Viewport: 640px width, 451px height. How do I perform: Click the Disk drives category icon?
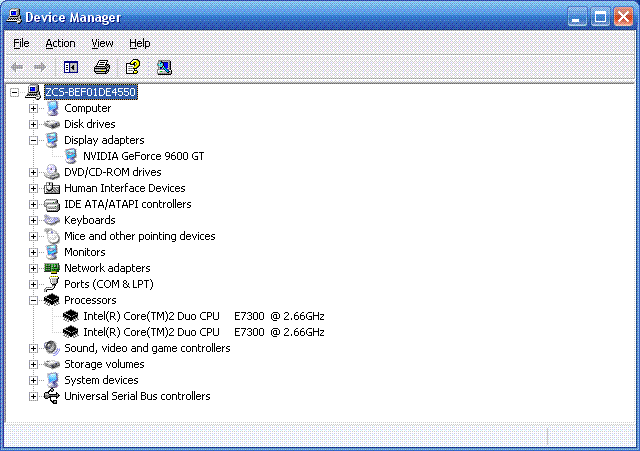tap(52, 124)
